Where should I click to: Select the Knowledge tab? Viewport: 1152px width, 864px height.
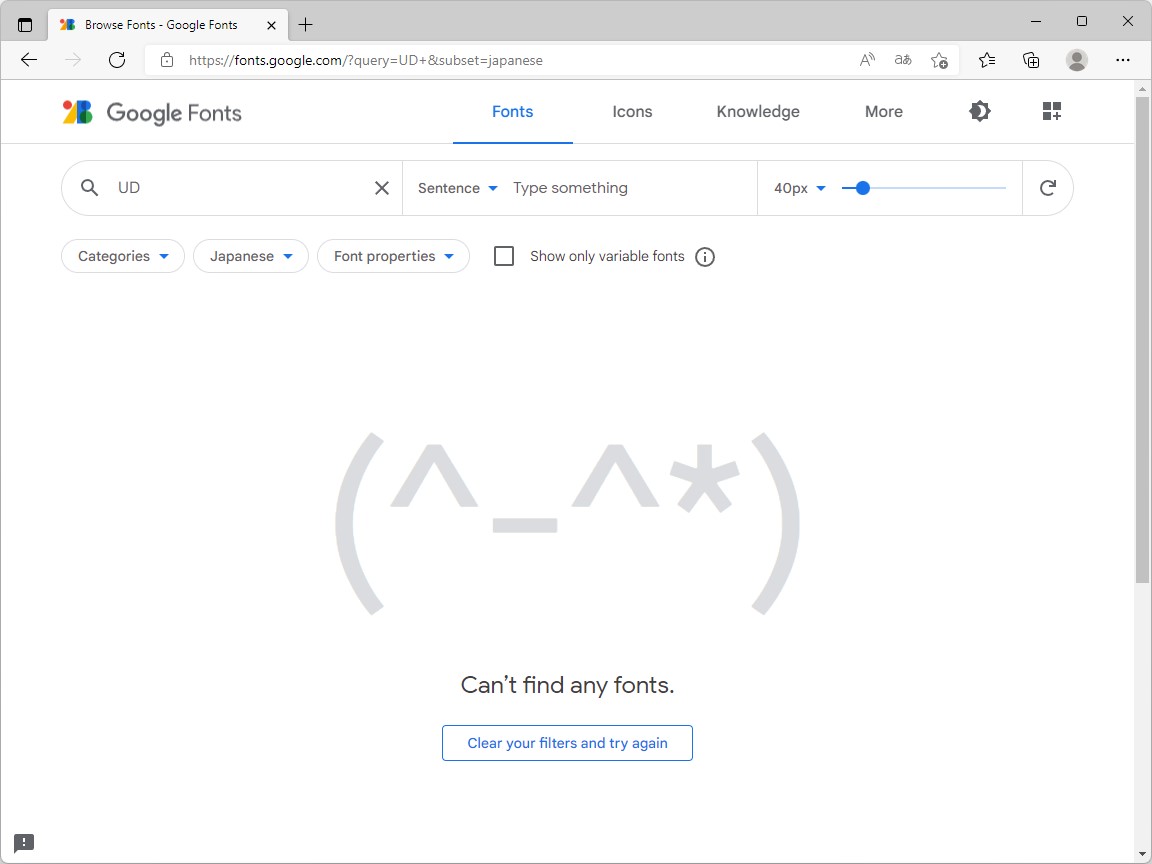tap(757, 111)
